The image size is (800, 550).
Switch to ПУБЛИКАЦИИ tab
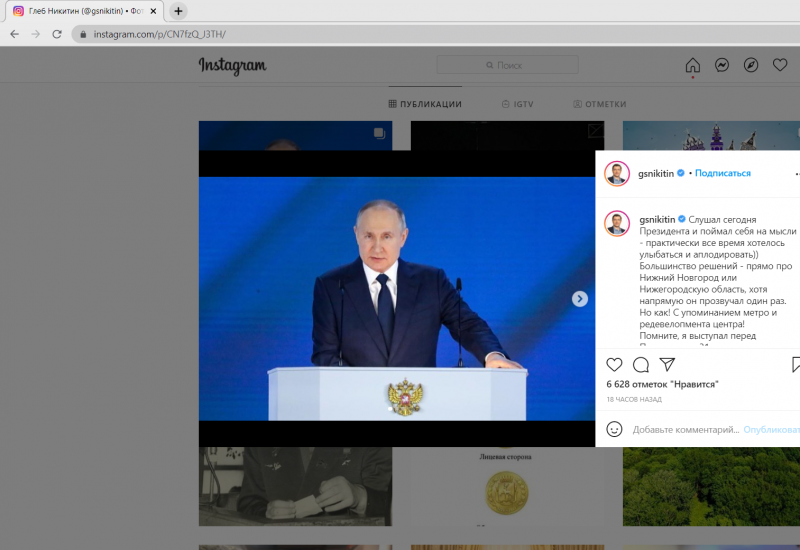(x=425, y=104)
